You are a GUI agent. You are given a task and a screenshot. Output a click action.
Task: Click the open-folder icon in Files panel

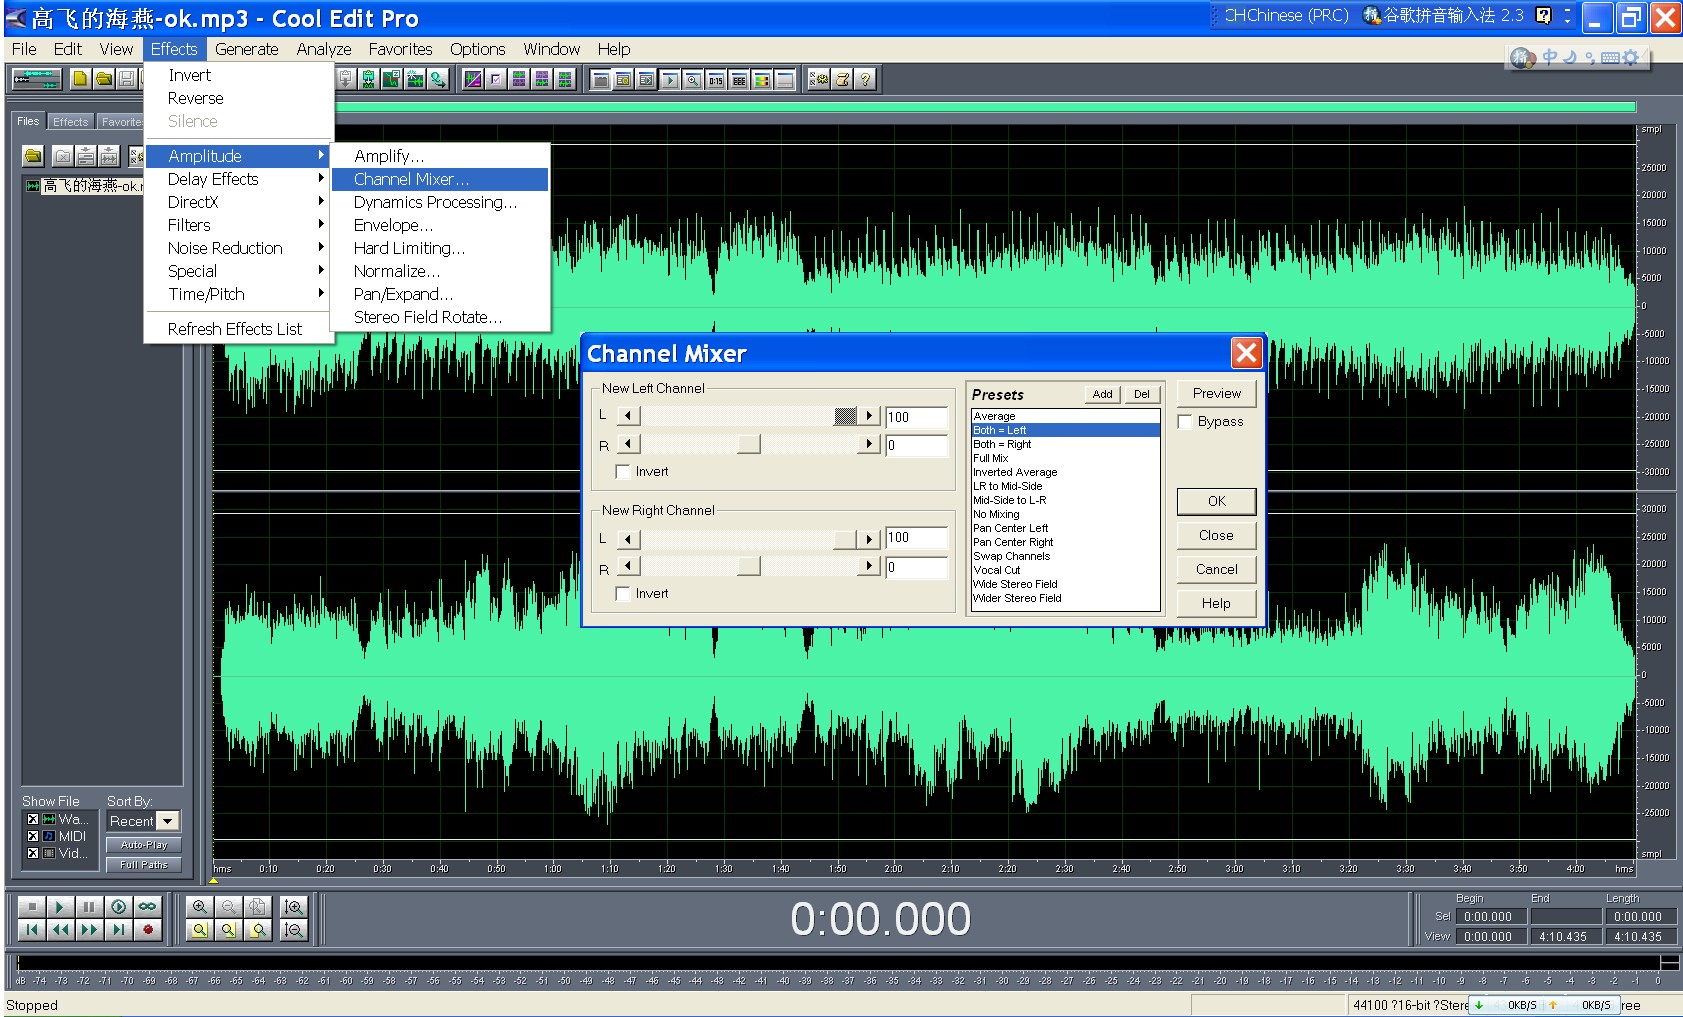point(33,156)
